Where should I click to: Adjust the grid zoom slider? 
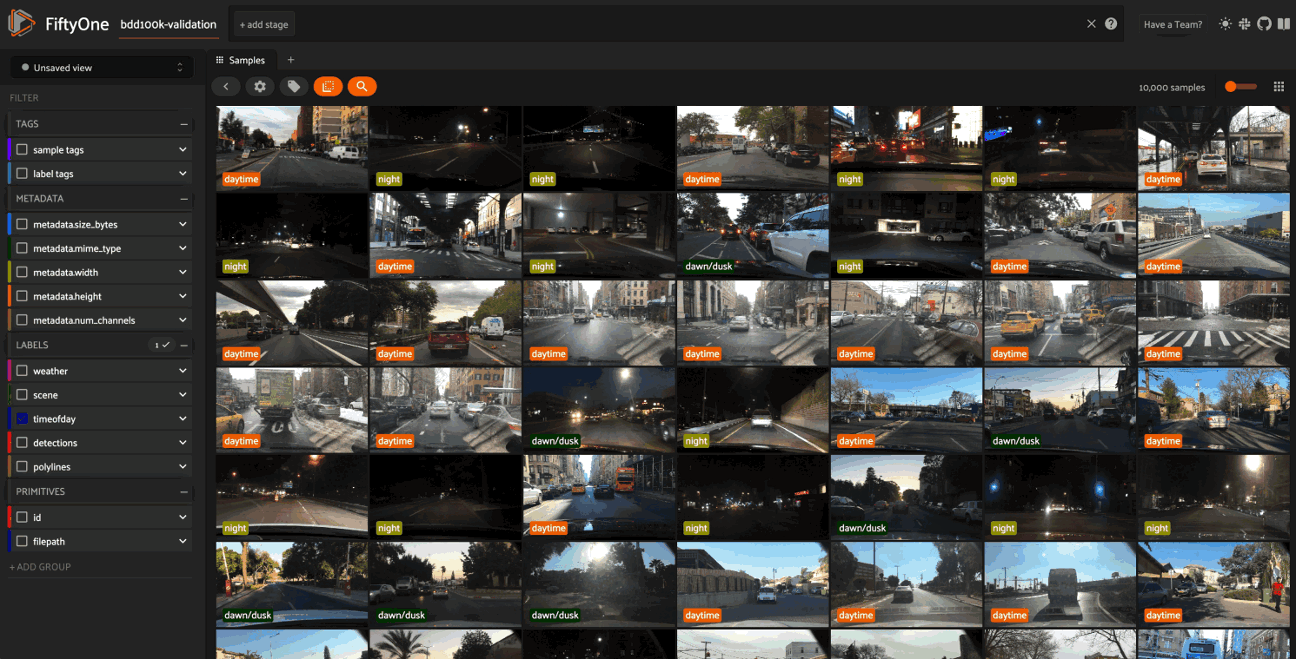click(1240, 87)
